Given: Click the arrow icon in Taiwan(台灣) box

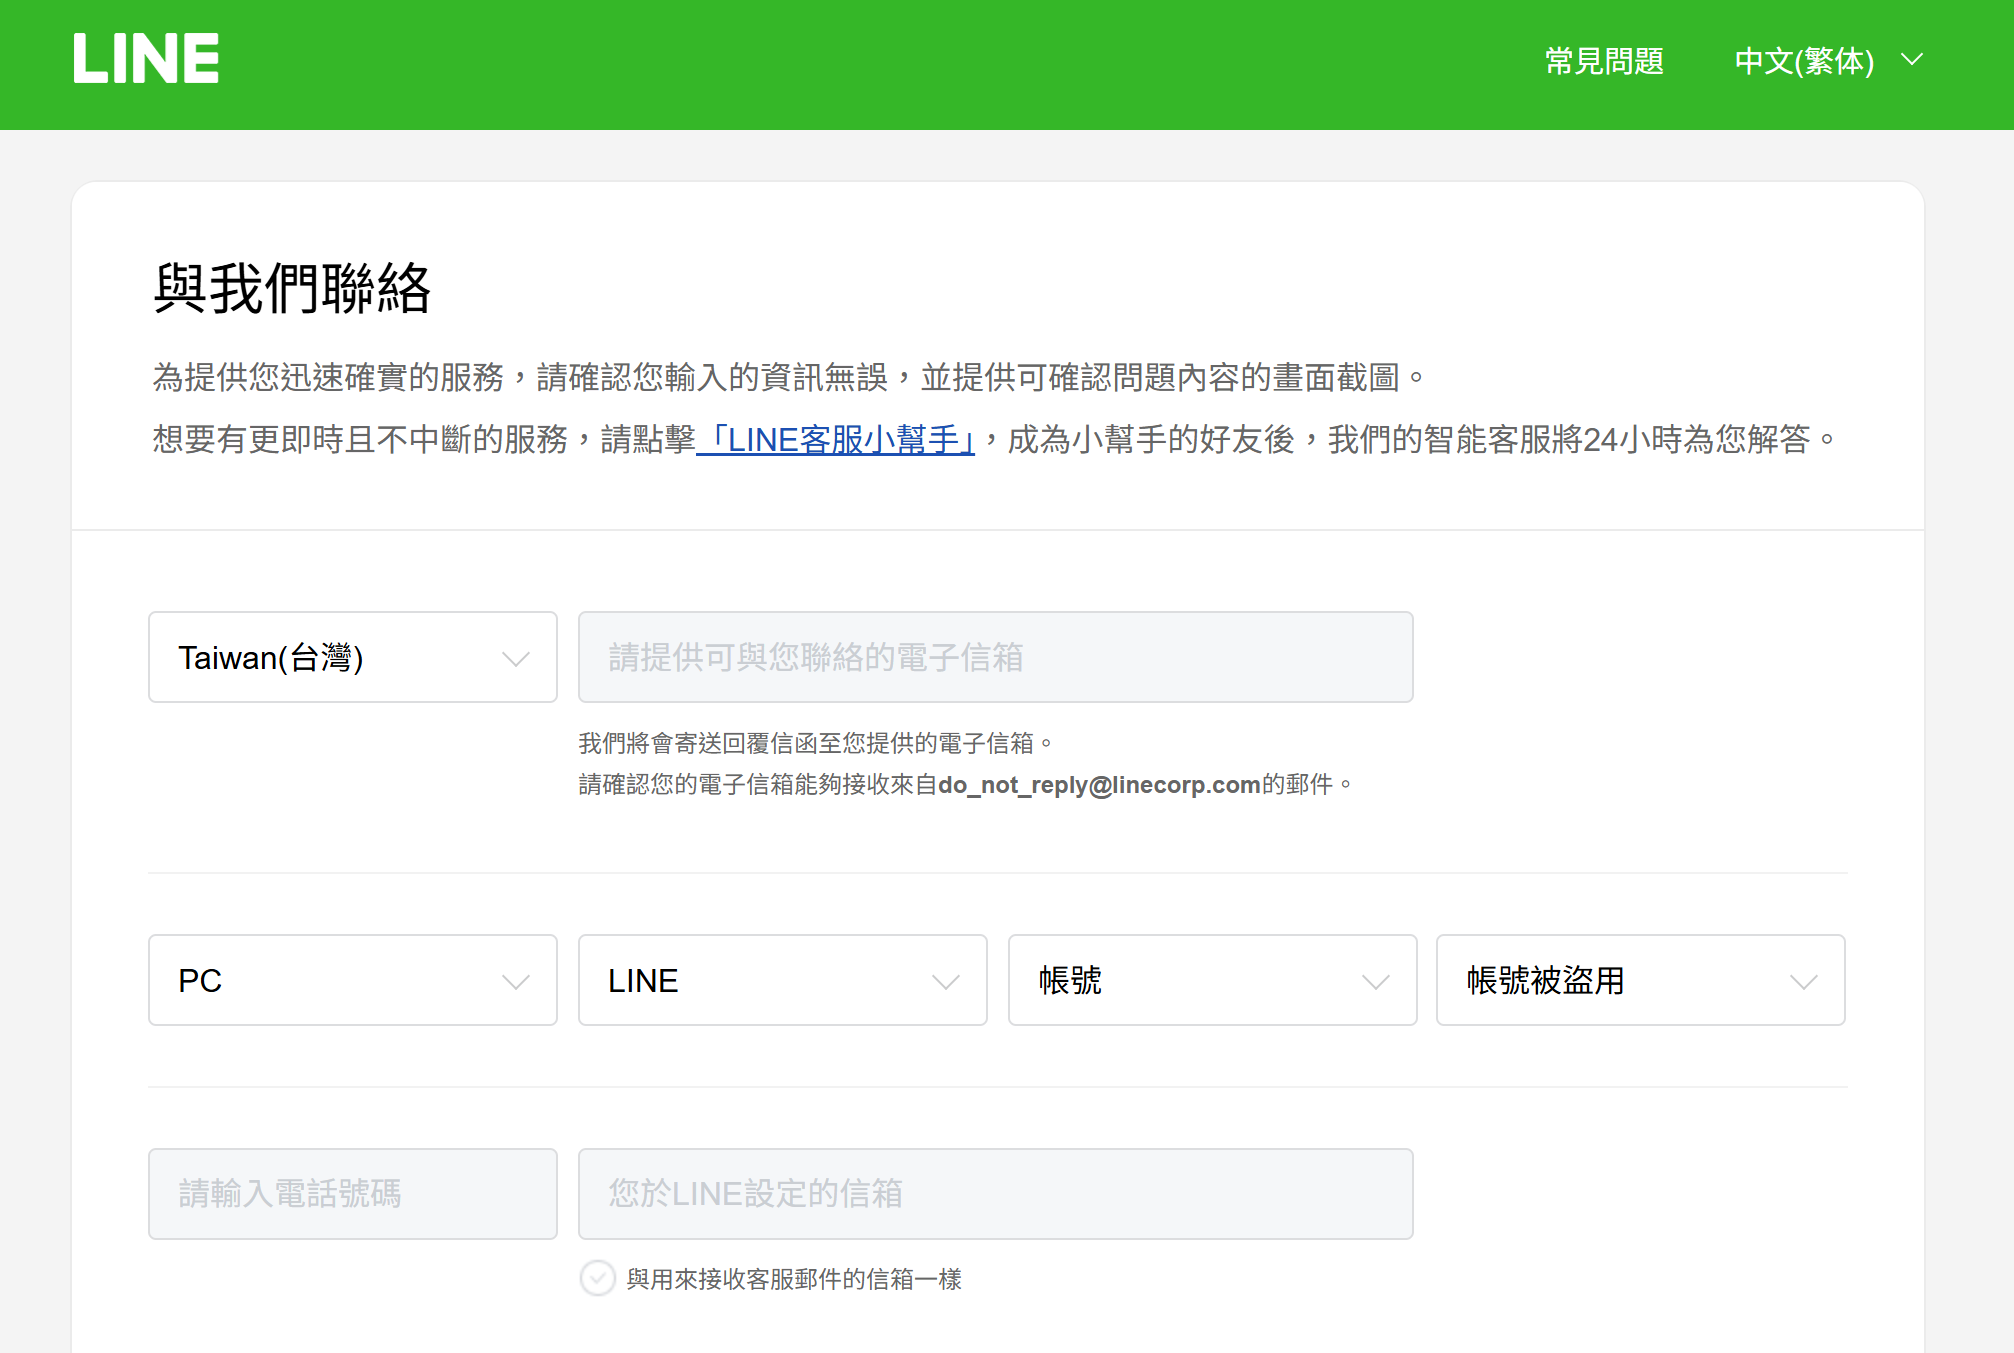Looking at the screenshot, I should [515, 659].
